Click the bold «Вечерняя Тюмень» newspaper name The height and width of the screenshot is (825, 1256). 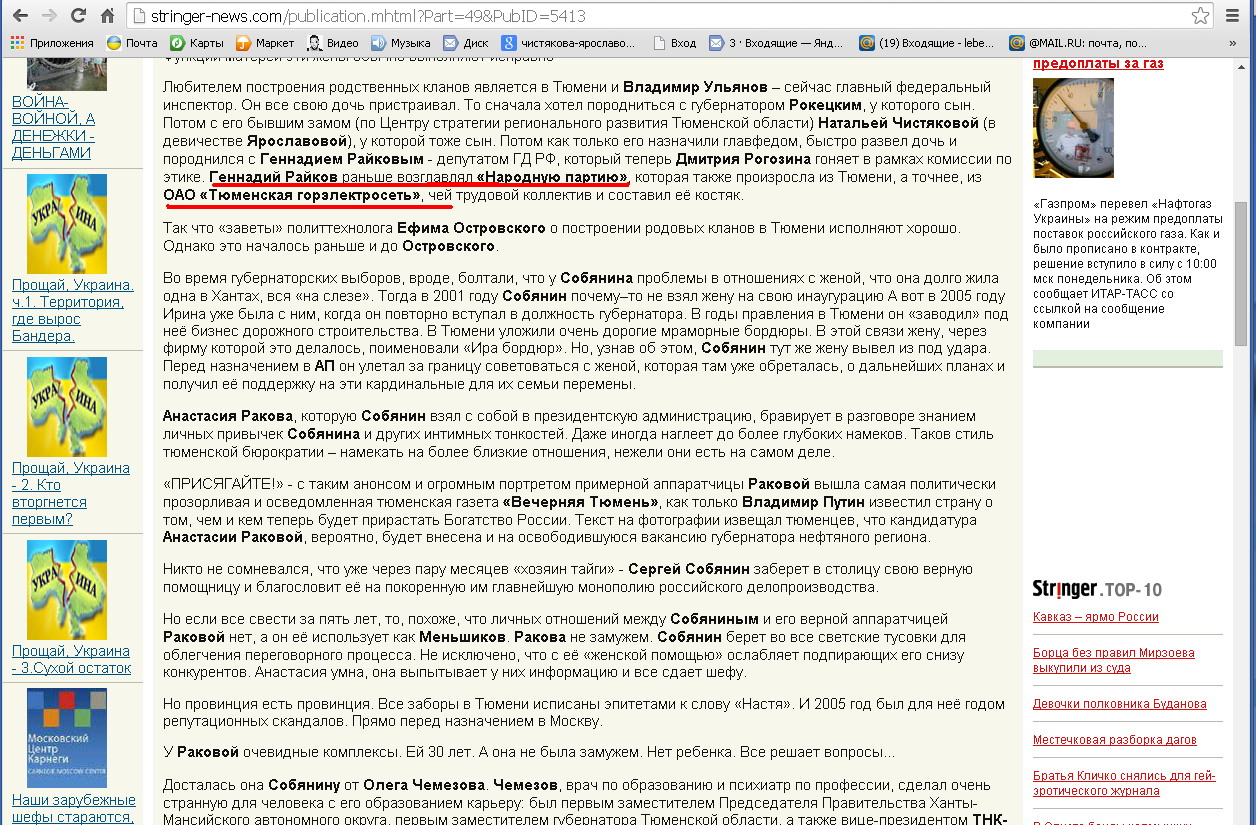[x=580, y=502]
